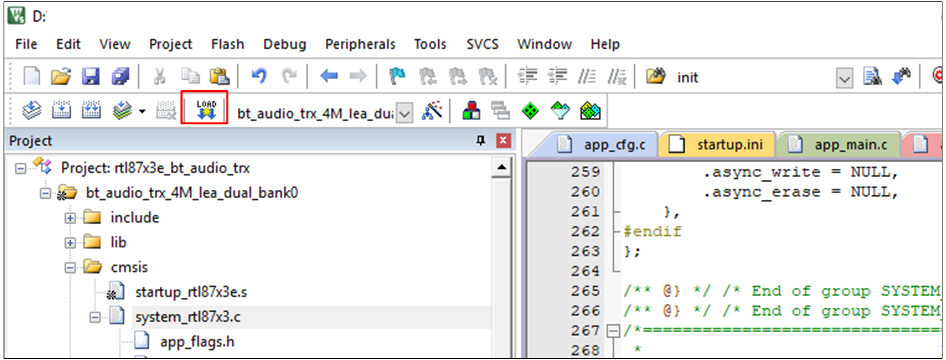Collapse the system_rtl87x3.c file node
Image resolution: width=946 pixels, height=360 pixels.
coord(95,317)
